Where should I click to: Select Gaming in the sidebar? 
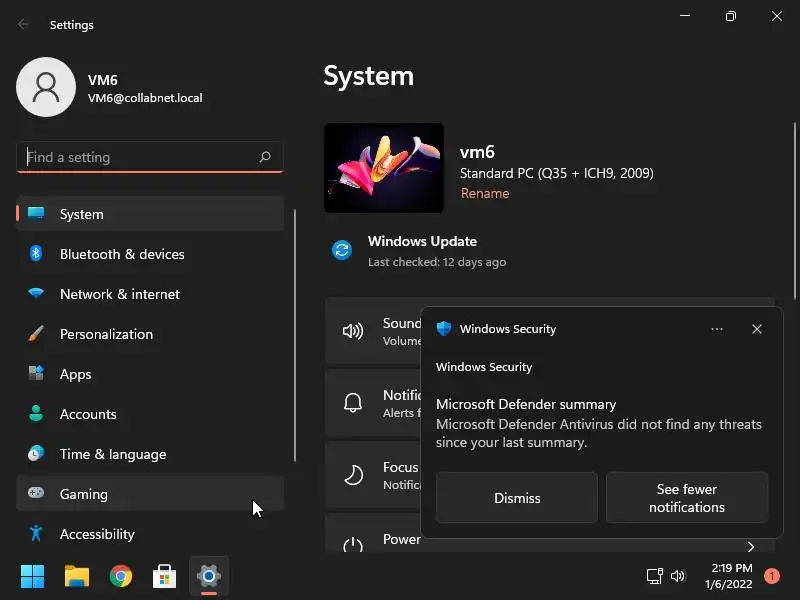click(150, 493)
